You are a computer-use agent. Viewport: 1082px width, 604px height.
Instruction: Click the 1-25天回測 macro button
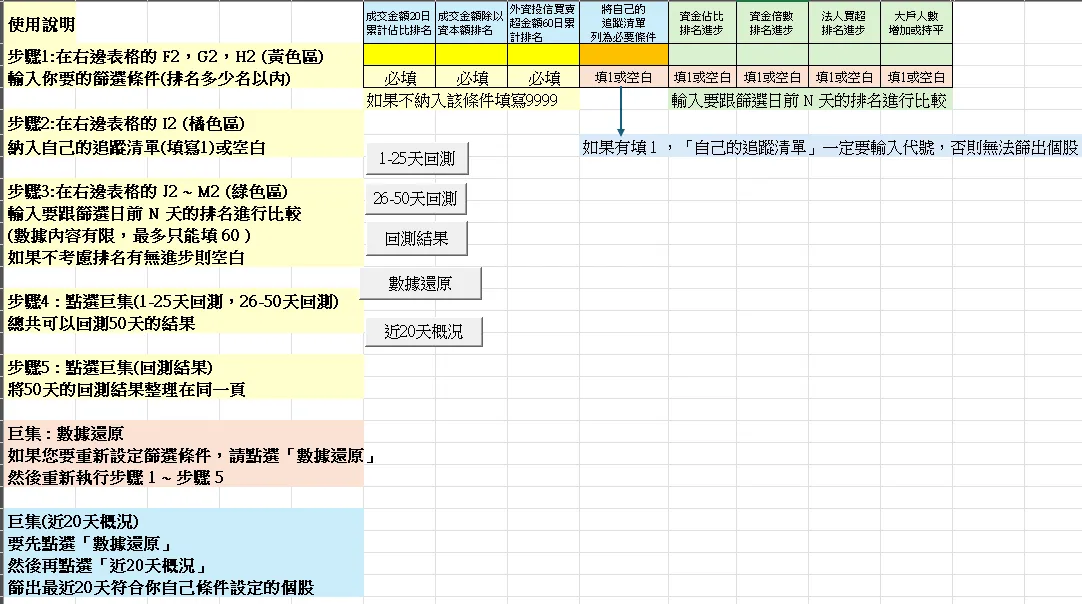pos(416,159)
